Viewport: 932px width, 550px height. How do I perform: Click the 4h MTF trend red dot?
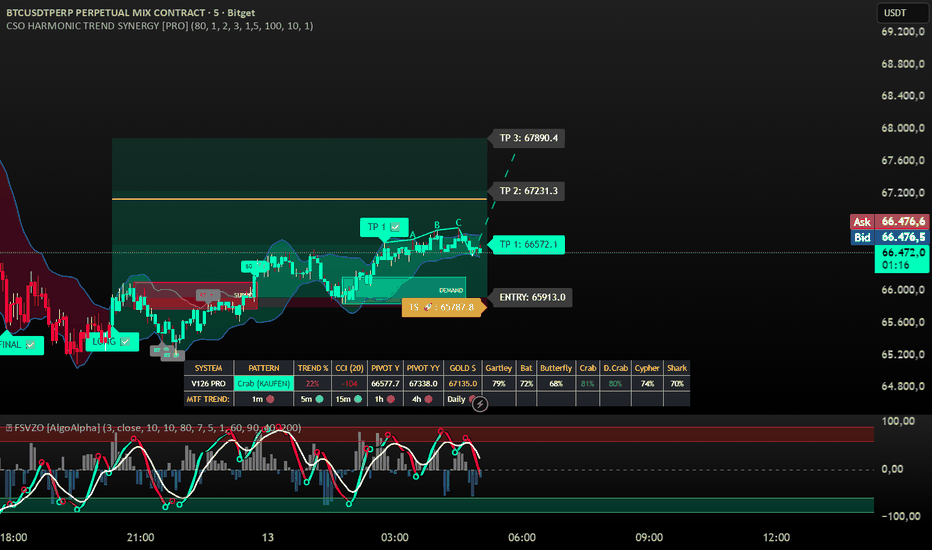[428, 400]
